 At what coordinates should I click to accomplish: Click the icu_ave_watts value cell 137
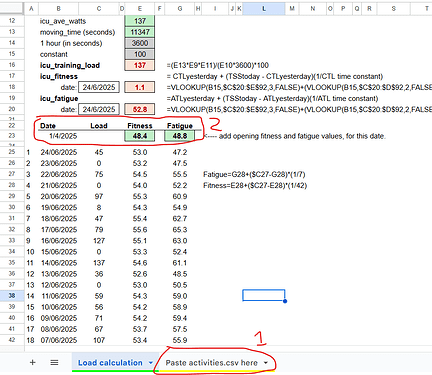point(140,21)
